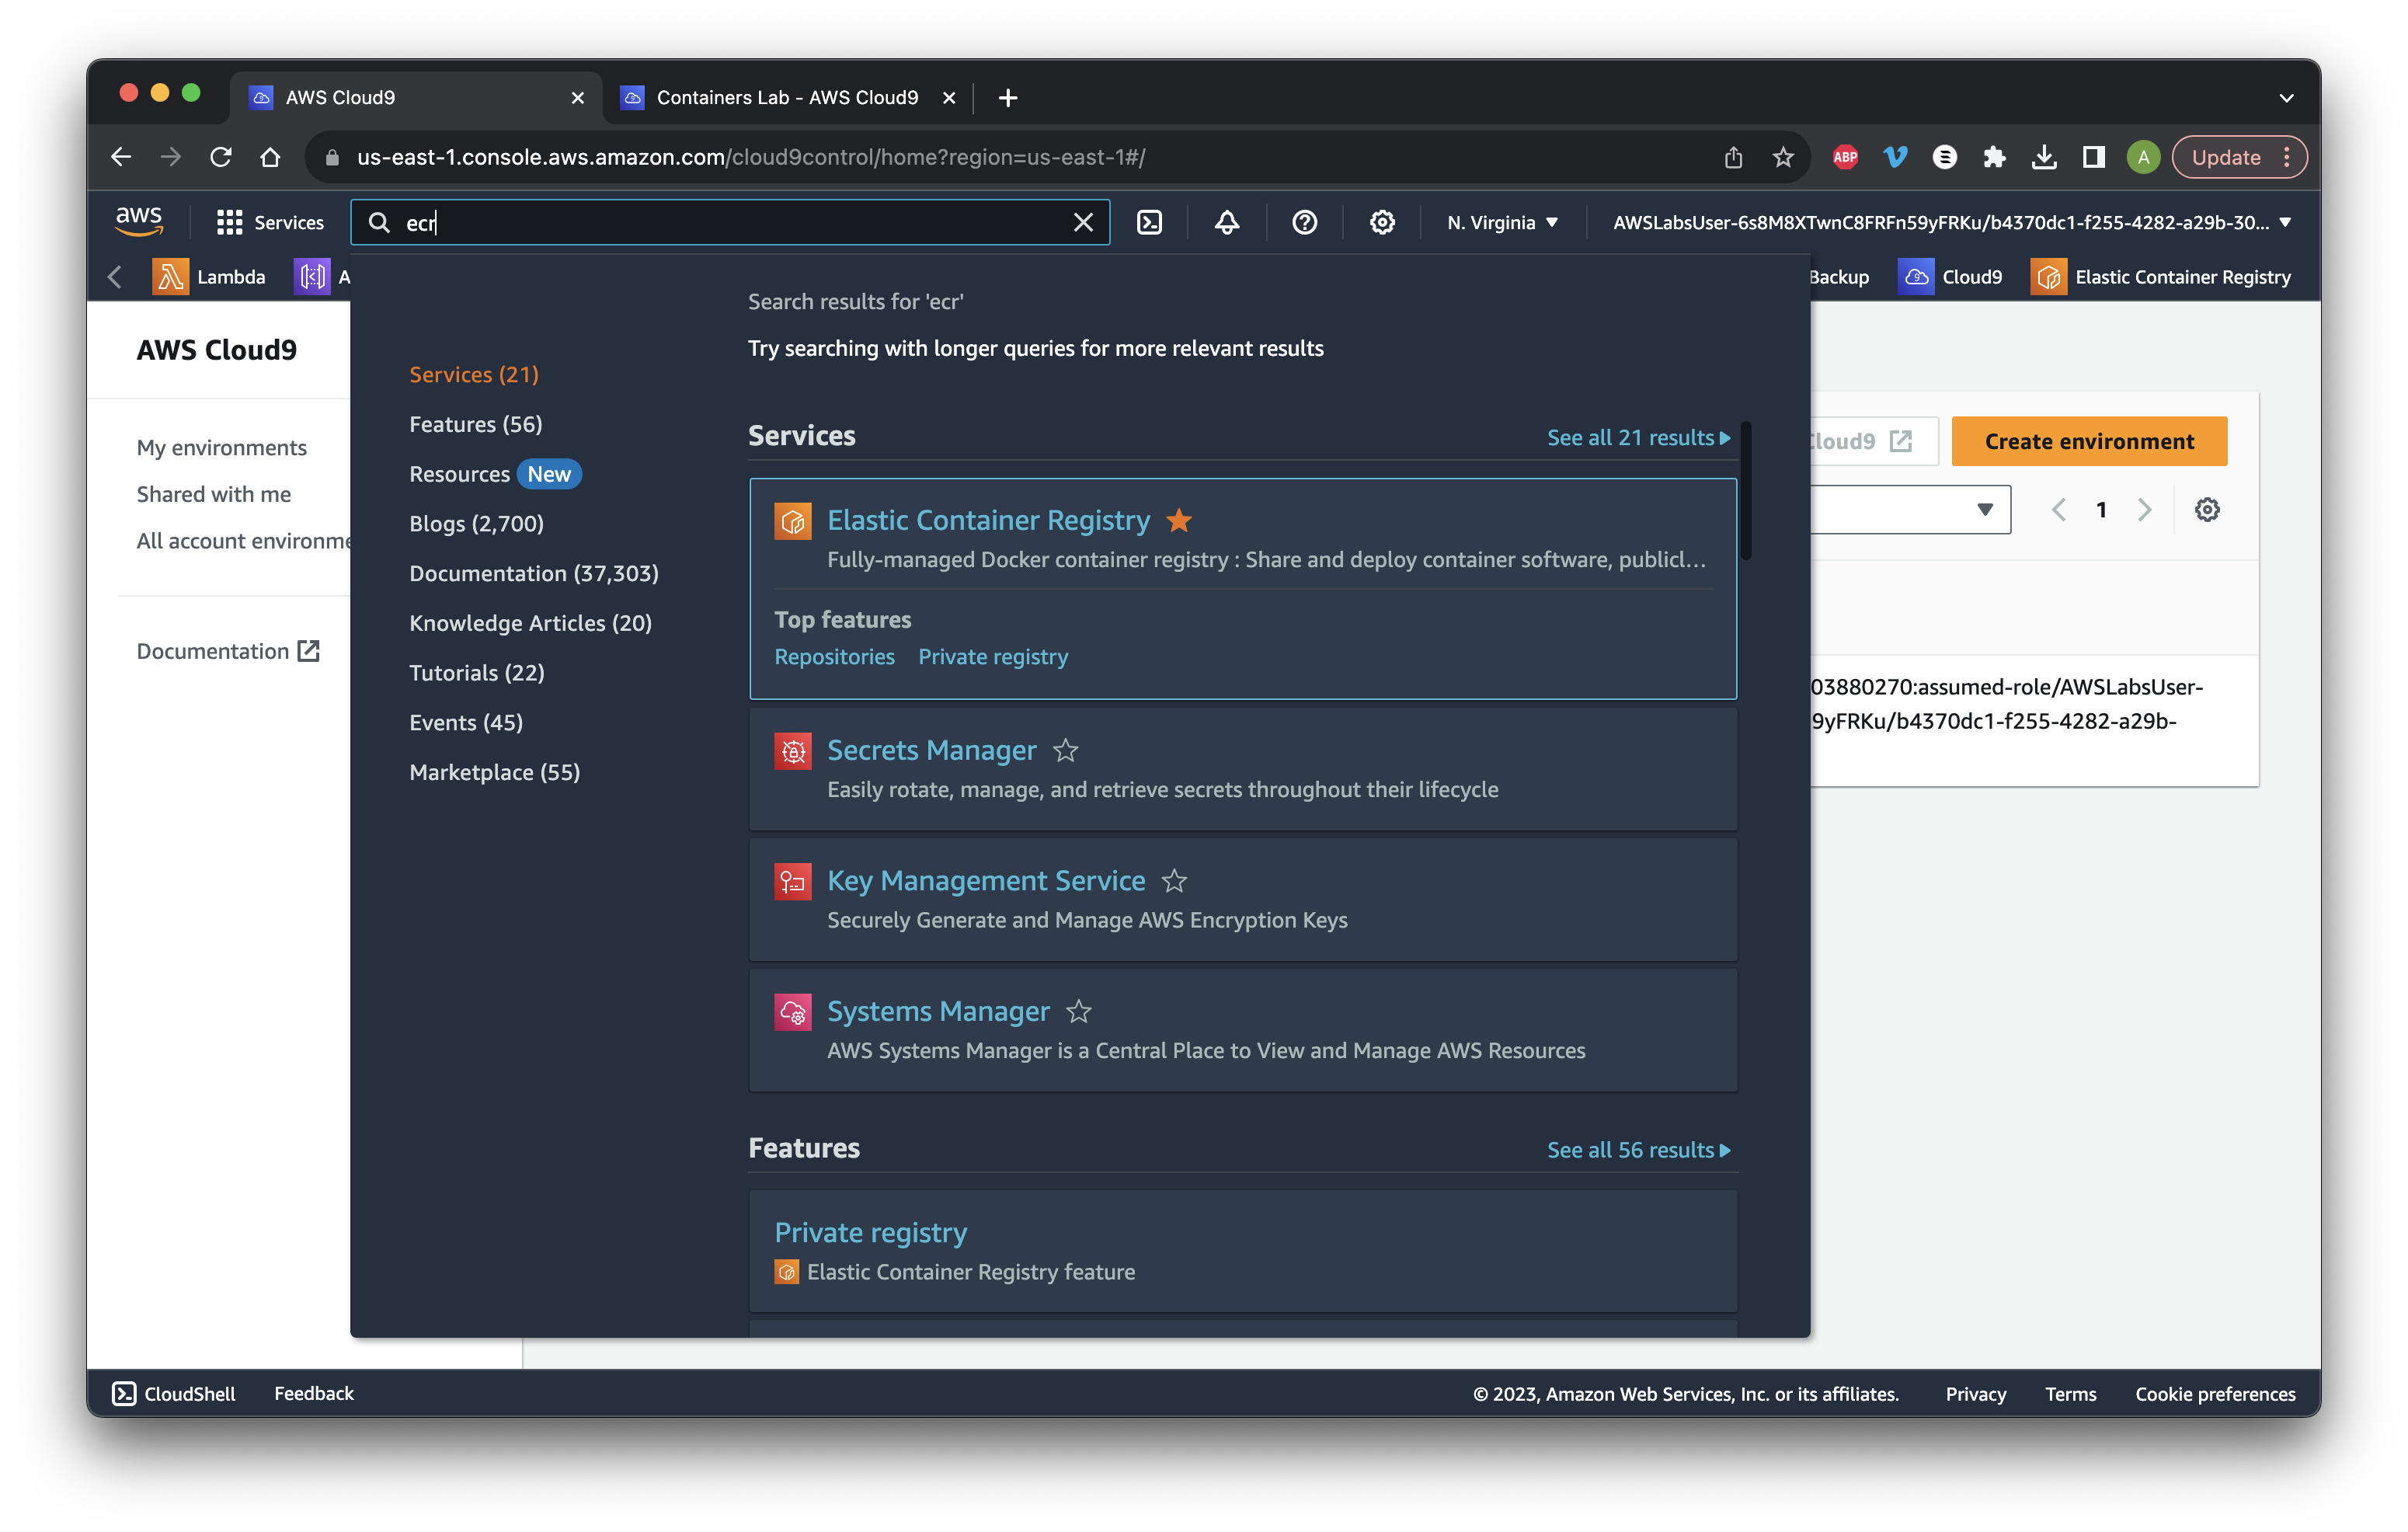Open tab search dropdown chevron
Screen dimensions: 2408x1532
(x=2286, y=98)
